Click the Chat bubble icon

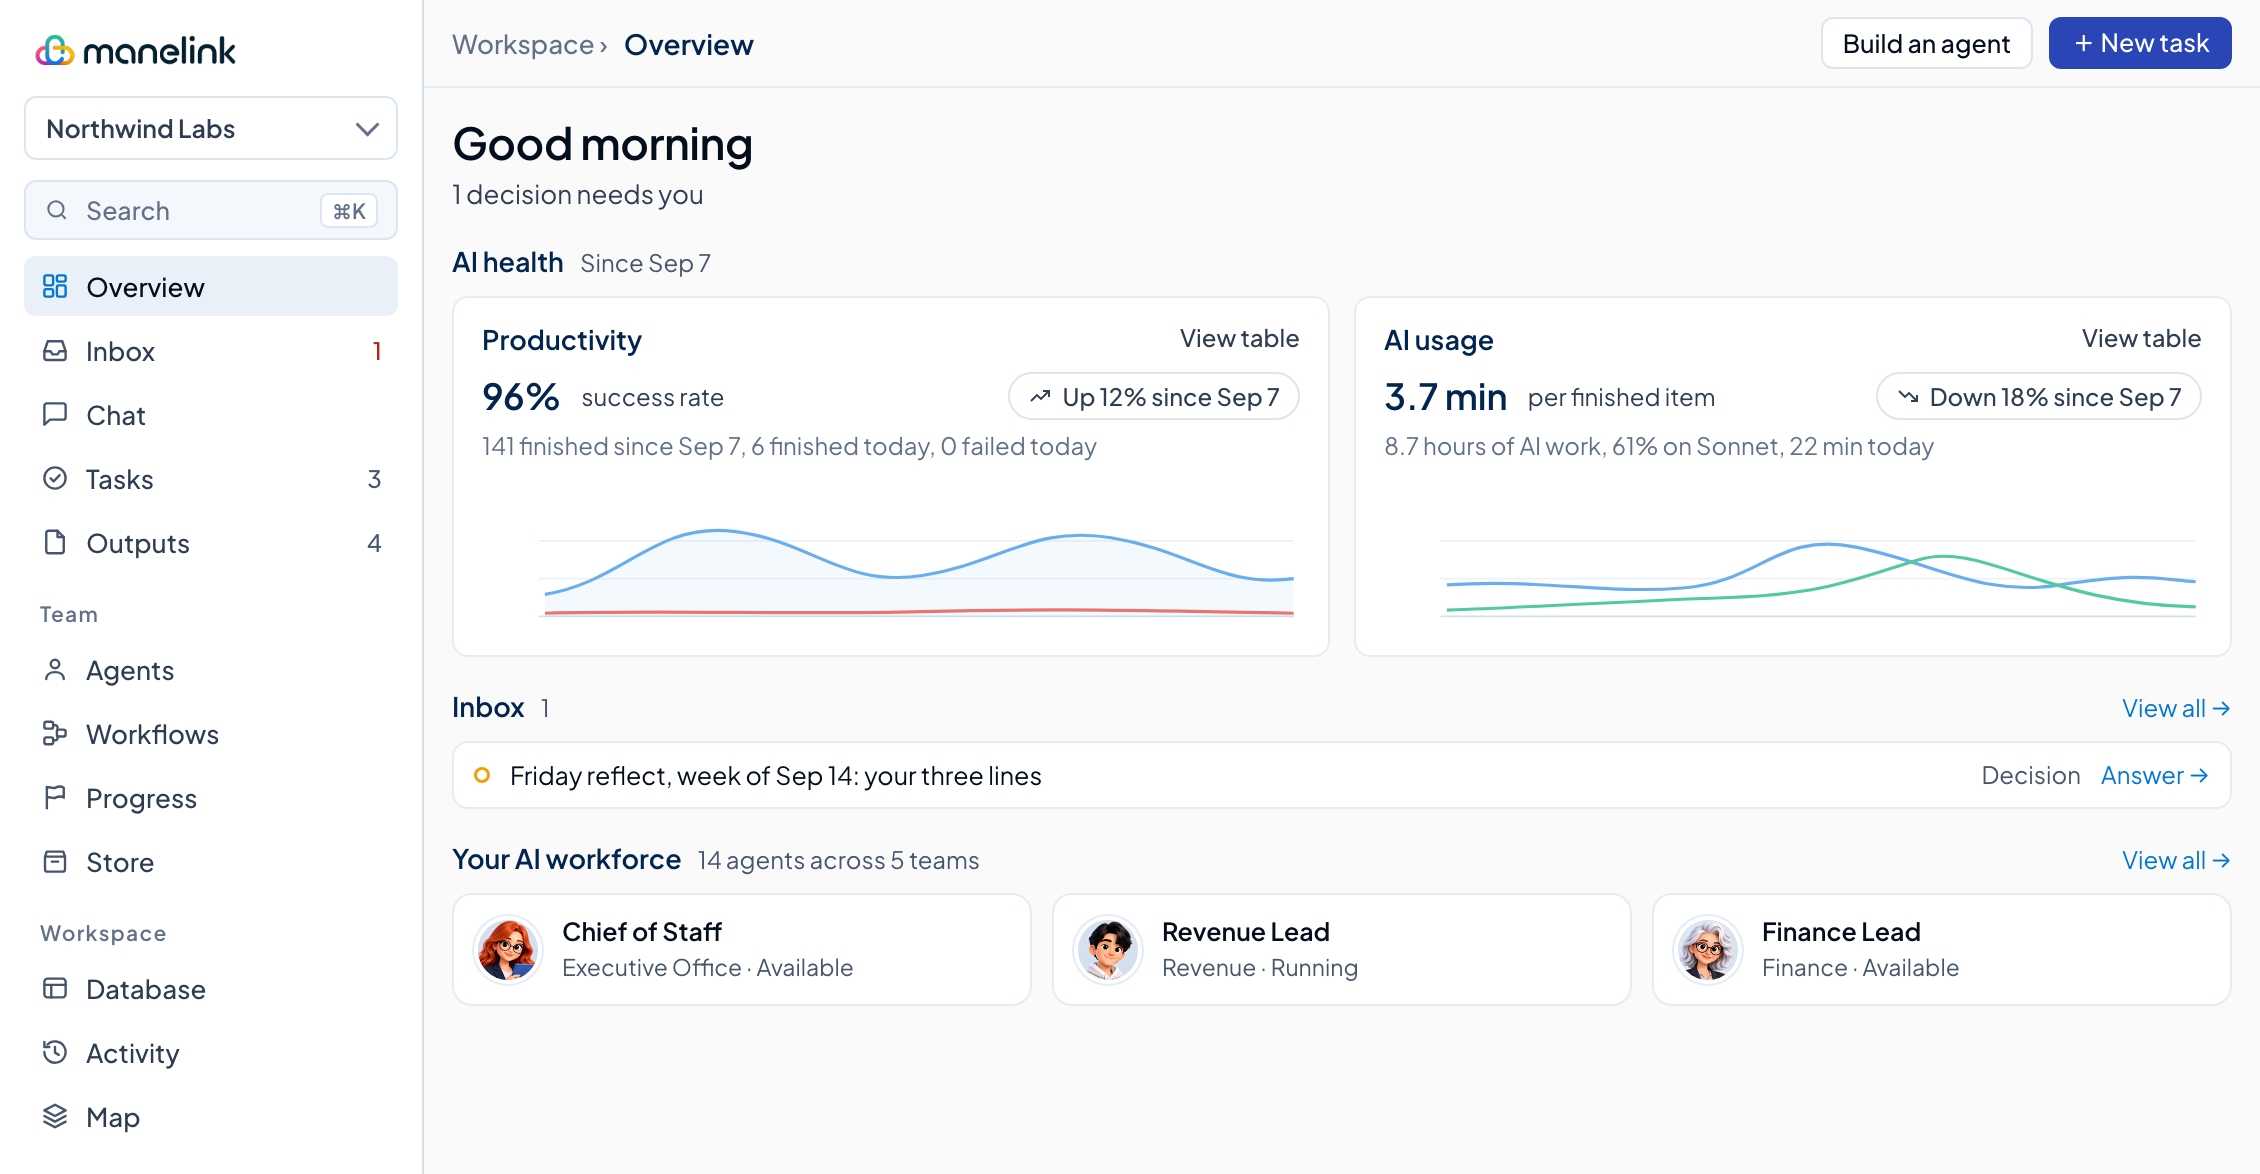pos(55,415)
